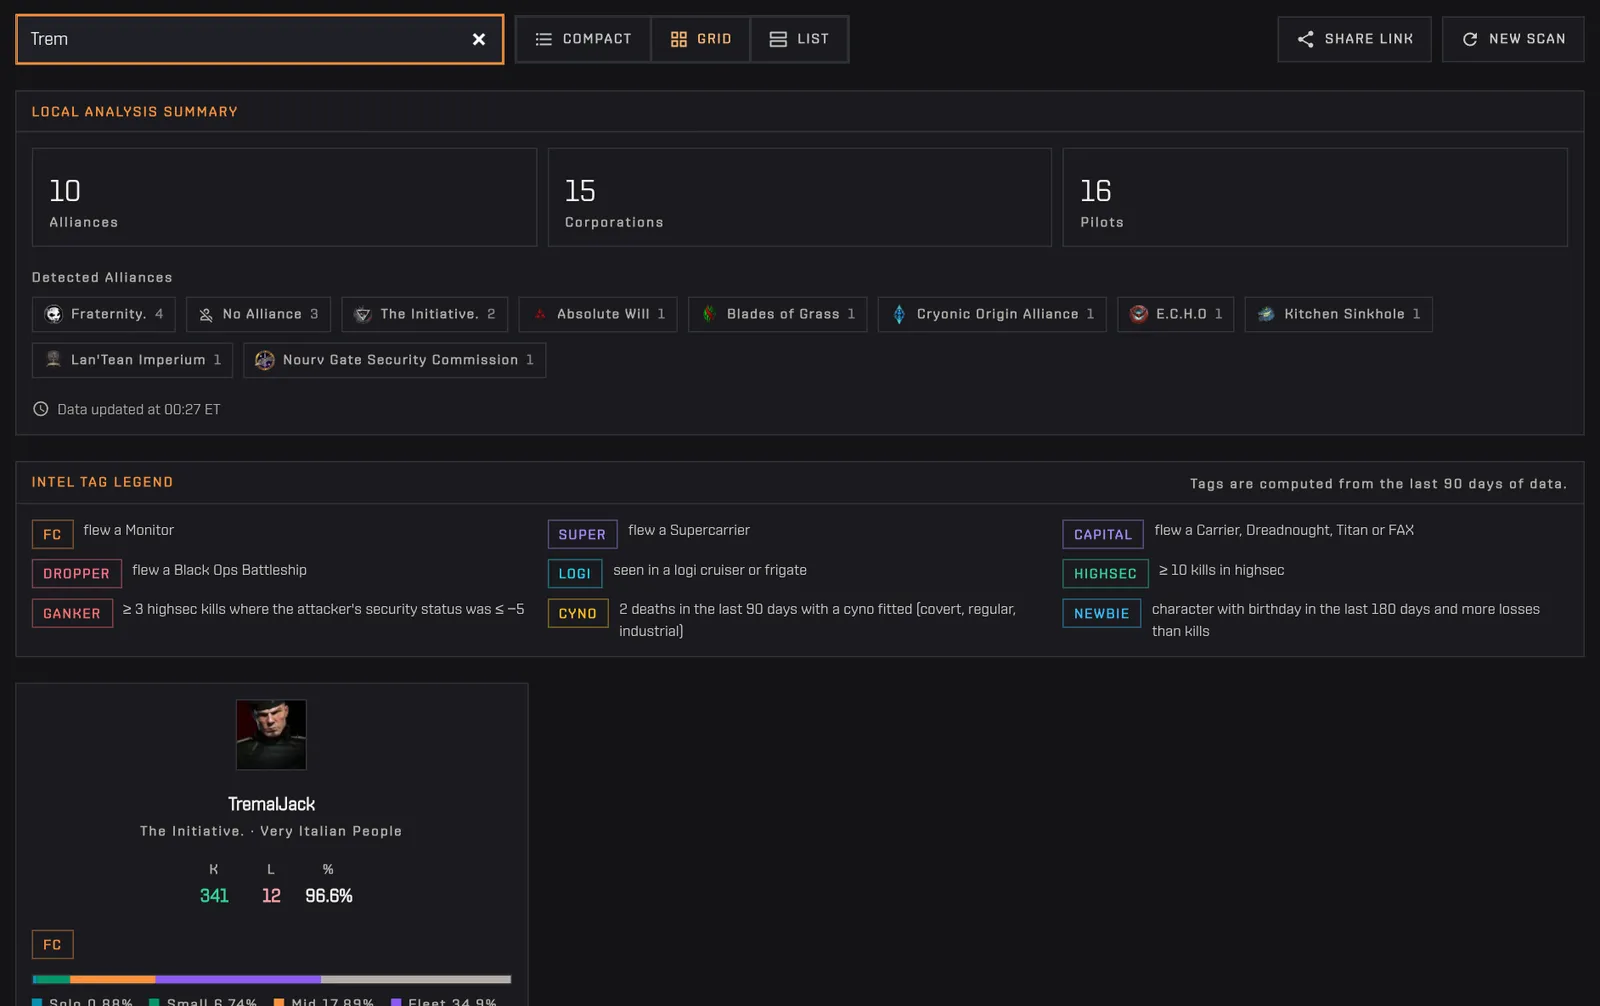Click the E.C.H.O alliance logo icon
The width and height of the screenshot is (1600, 1006).
[1138, 314]
